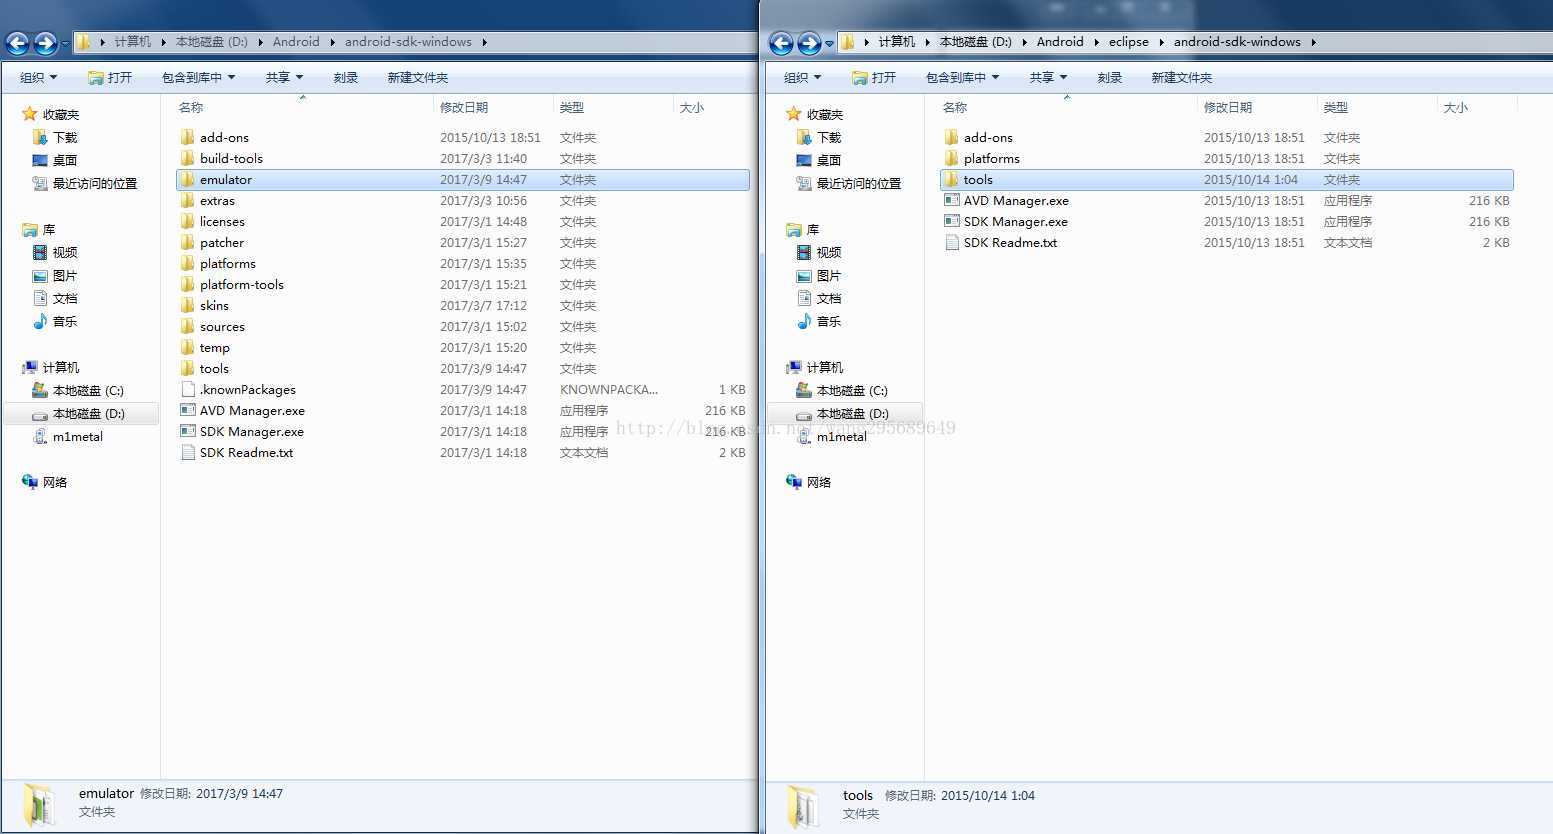Expand arrow after eclipse in right address bar

click(1162, 43)
